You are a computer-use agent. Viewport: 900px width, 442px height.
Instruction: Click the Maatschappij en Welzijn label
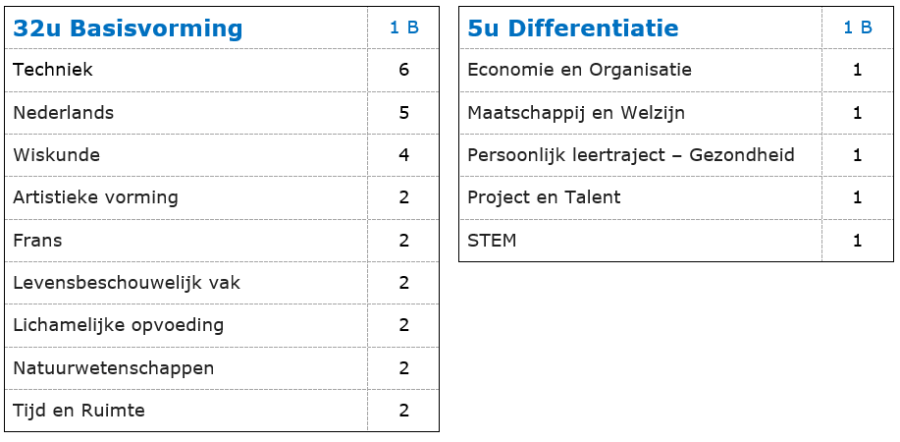[577, 113]
